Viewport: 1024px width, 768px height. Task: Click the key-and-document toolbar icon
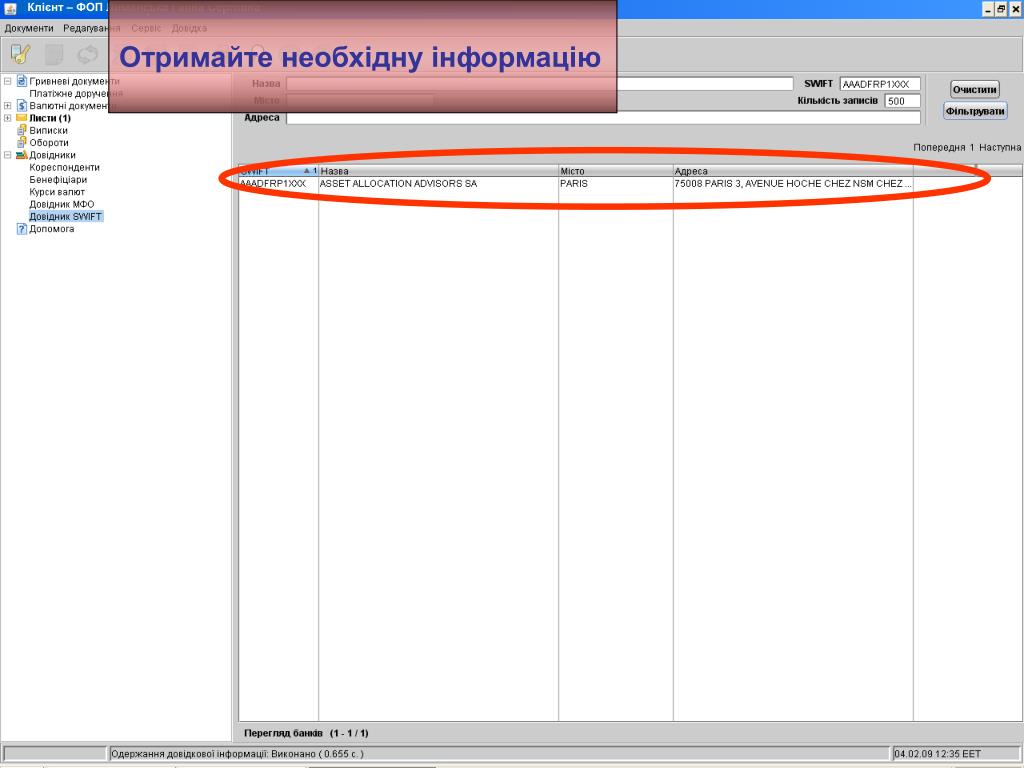pyautogui.click(x=20, y=54)
